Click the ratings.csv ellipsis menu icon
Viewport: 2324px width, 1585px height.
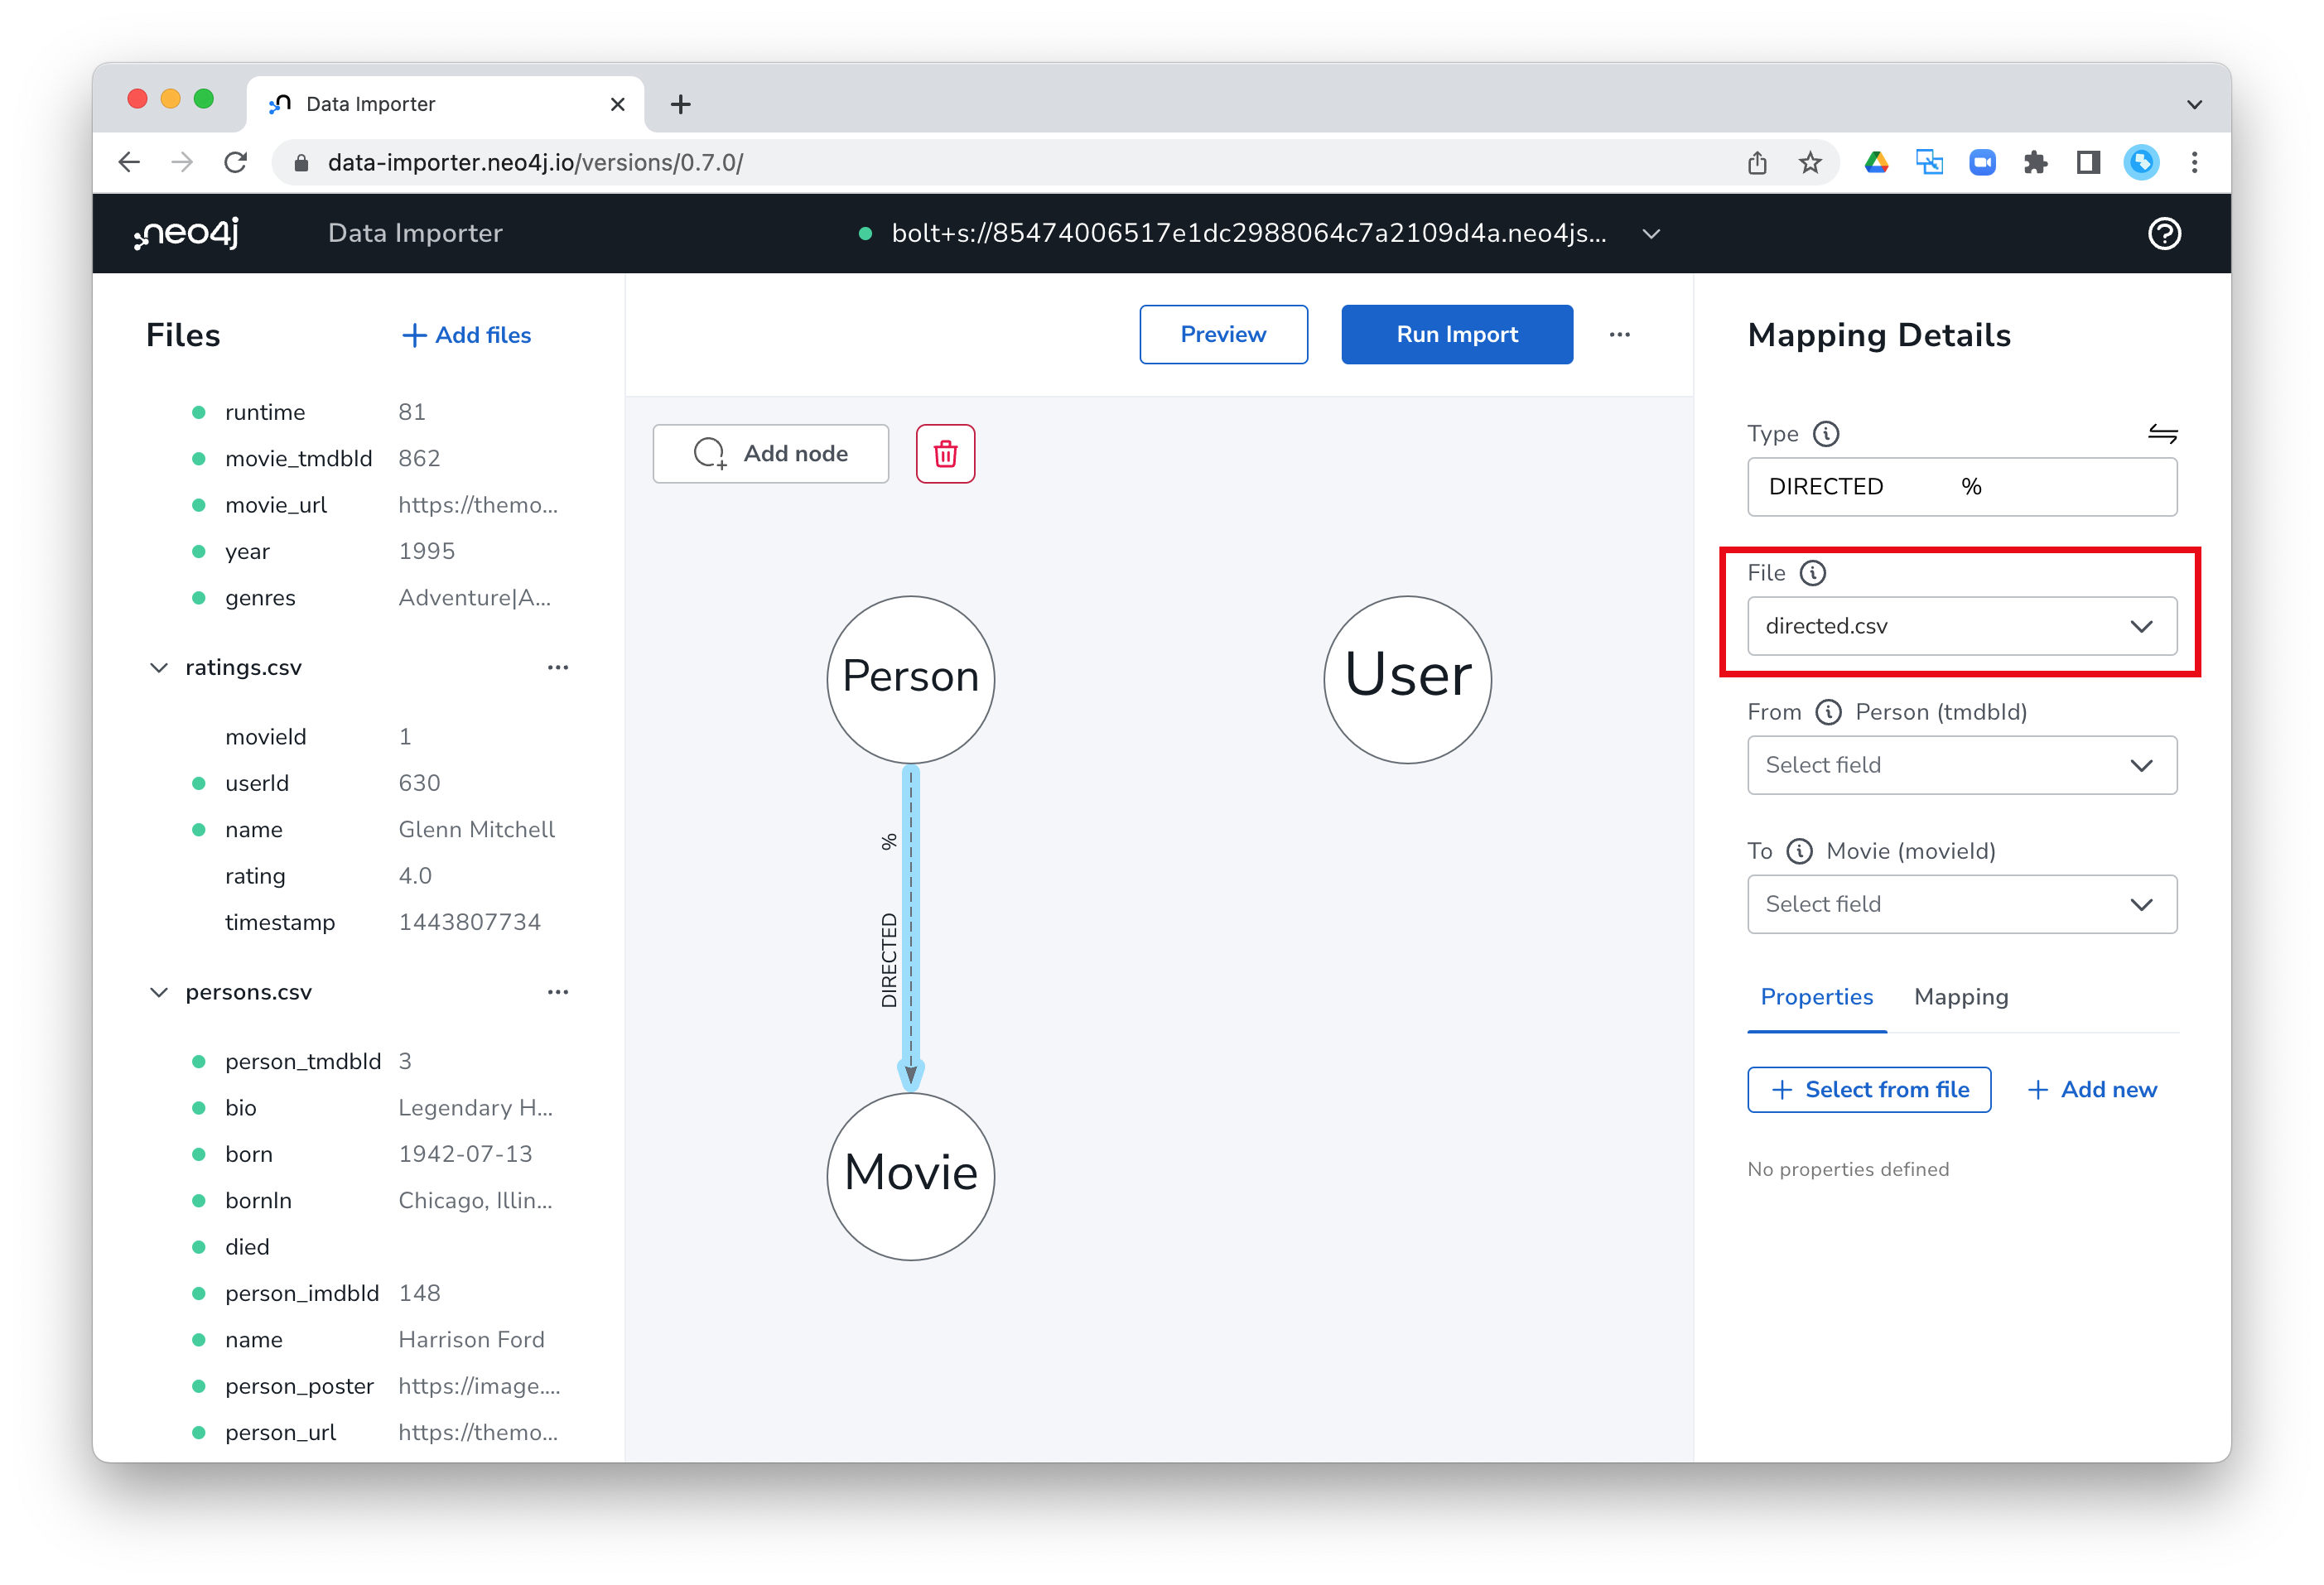pyautogui.click(x=560, y=667)
